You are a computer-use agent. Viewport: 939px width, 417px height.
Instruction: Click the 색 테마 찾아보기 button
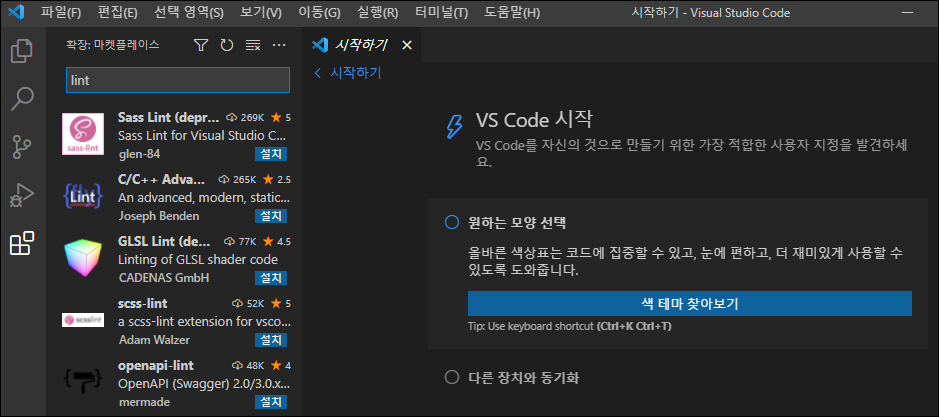pos(689,303)
